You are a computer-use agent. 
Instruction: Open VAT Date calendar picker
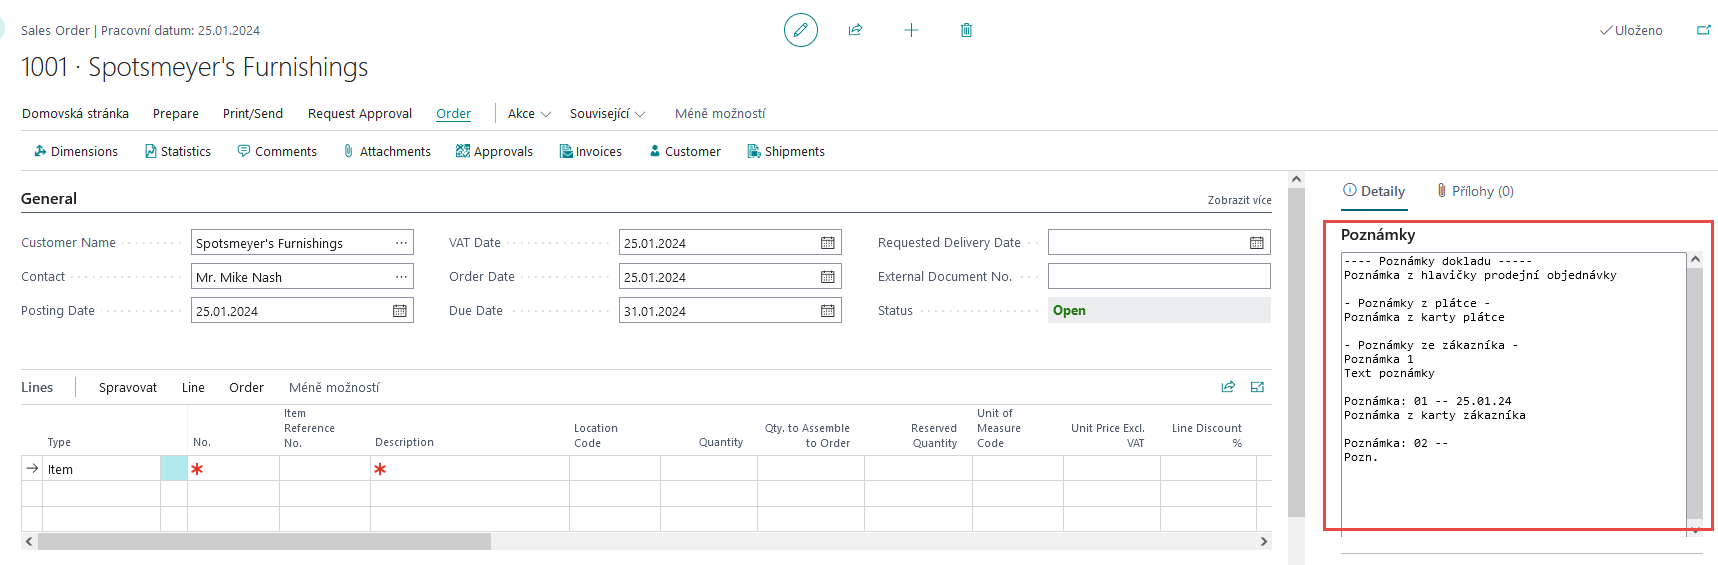[828, 243]
